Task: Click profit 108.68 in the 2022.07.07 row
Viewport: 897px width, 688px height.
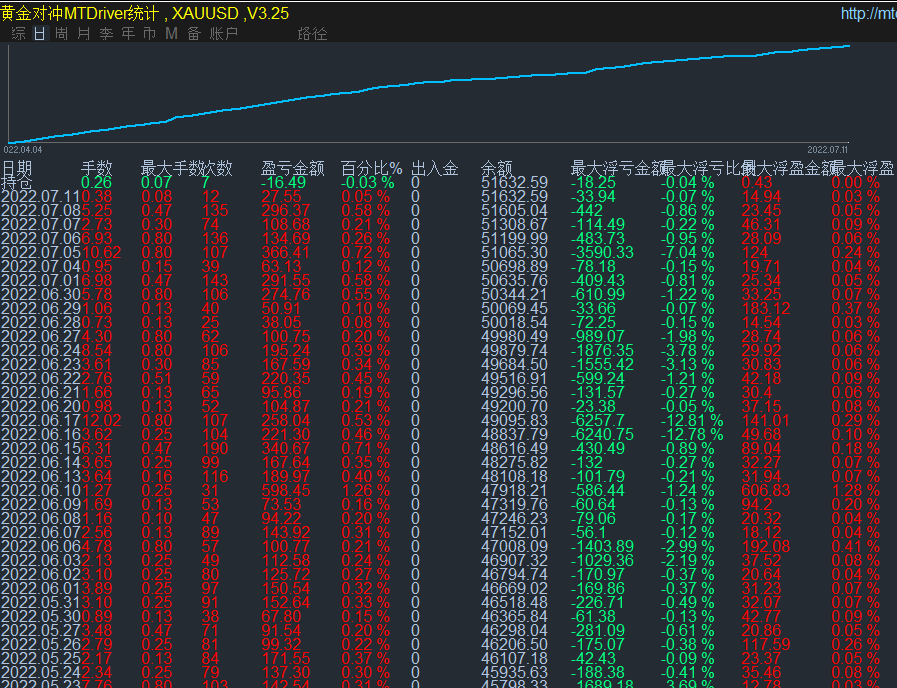Action: 285,225
